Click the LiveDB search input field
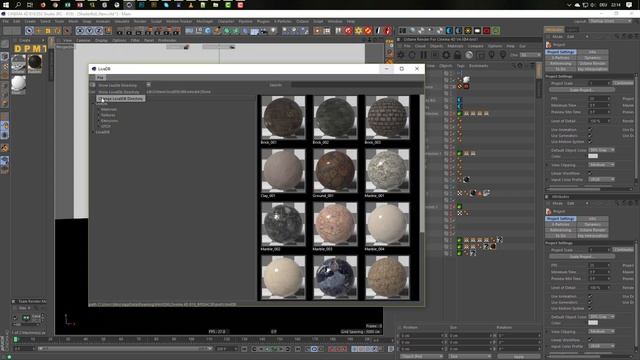640x360 pixels. click(356, 85)
